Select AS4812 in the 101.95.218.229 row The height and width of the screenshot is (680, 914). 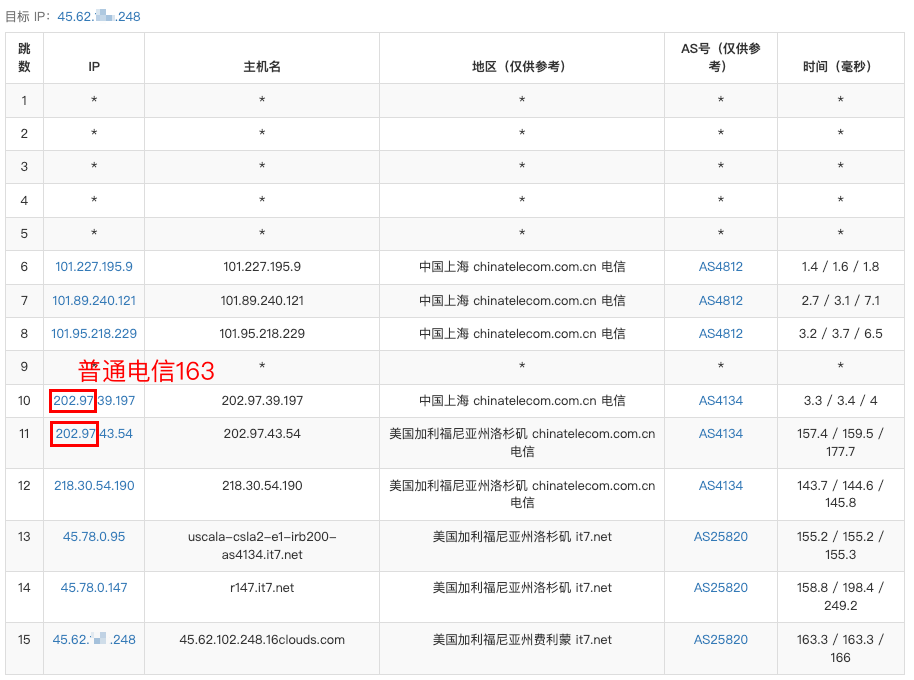click(720, 334)
